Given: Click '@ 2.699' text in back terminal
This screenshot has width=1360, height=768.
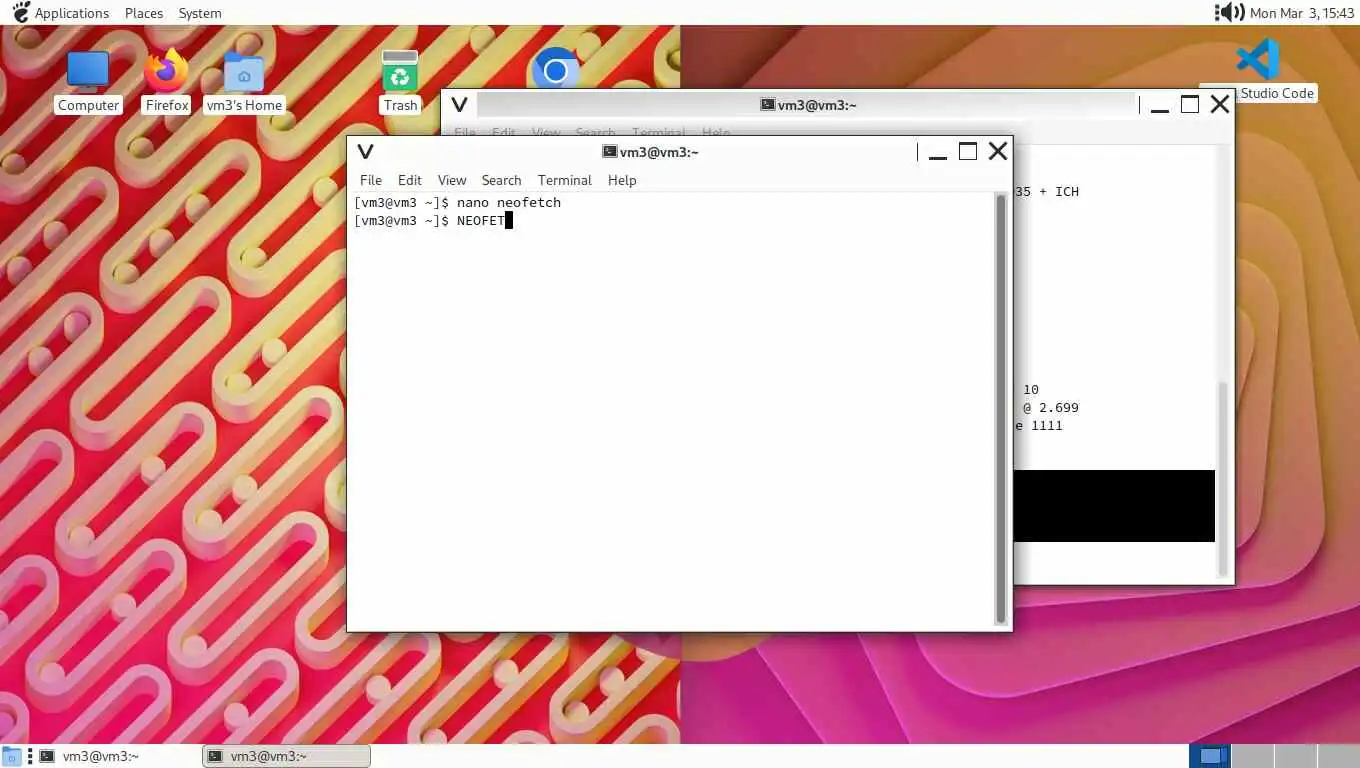Looking at the screenshot, I should click(x=1051, y=407).
